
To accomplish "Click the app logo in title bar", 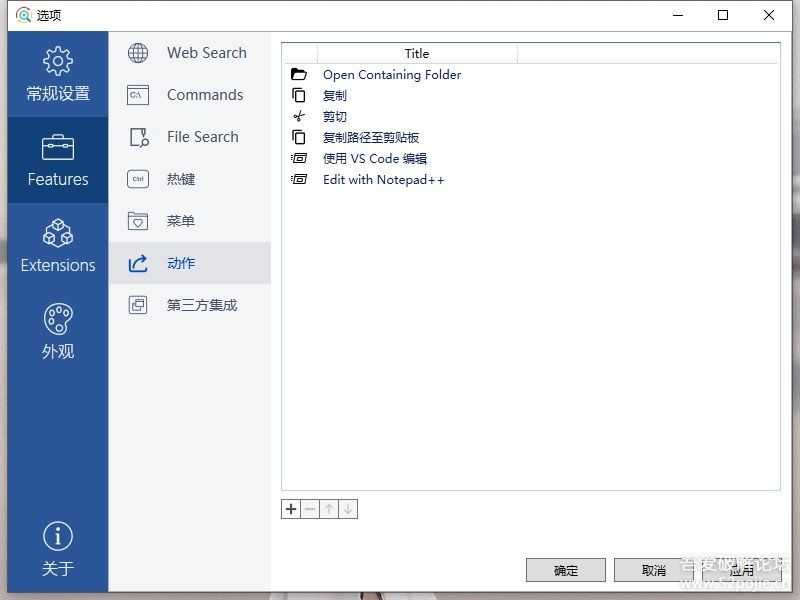I will click(x=23, y=15).
